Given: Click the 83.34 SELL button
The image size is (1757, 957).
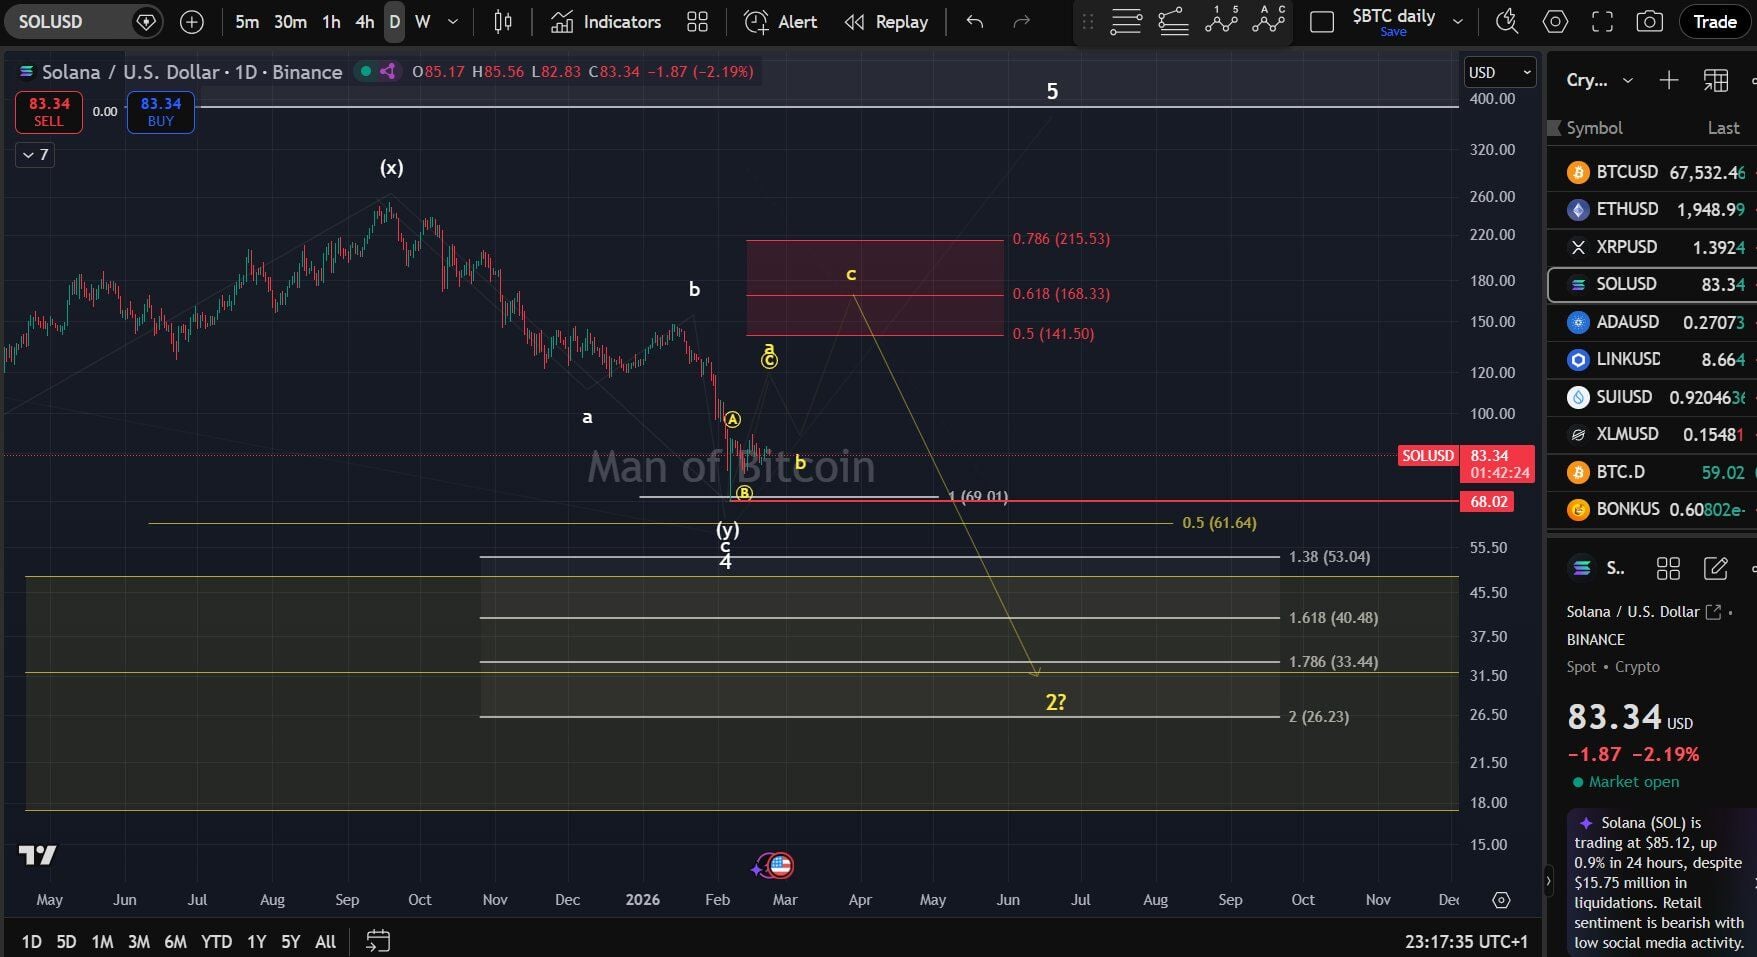Looking at the screenshot, I should click(x=49, y=111).
